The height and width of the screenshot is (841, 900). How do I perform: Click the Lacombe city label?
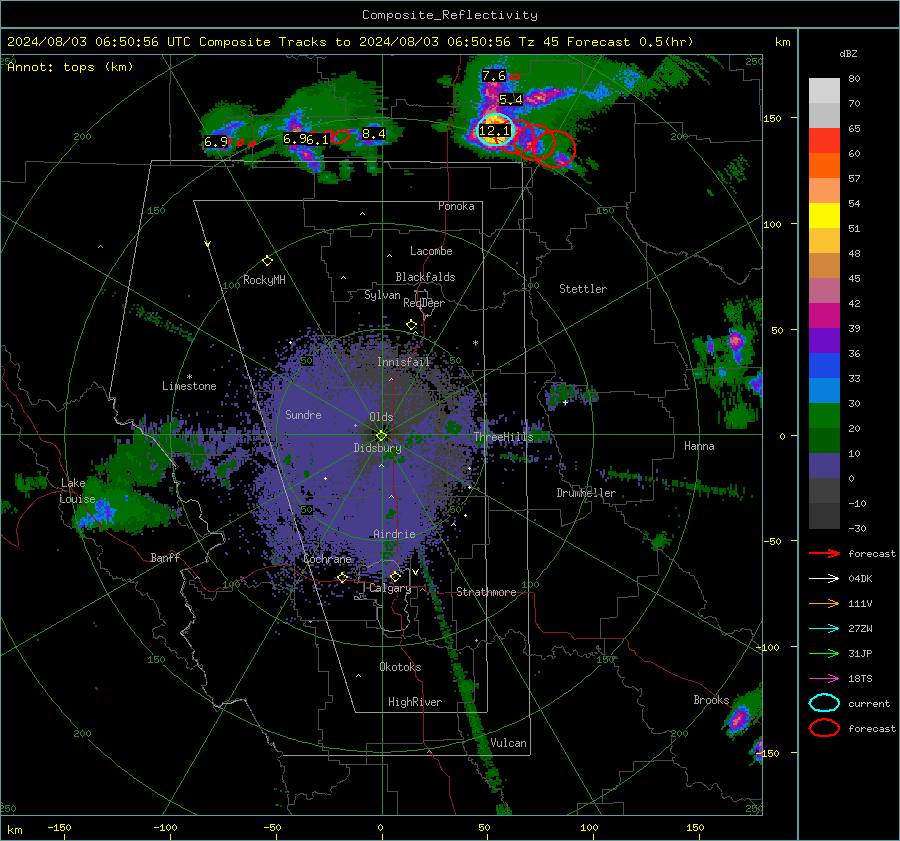click(x=431, y=251)
